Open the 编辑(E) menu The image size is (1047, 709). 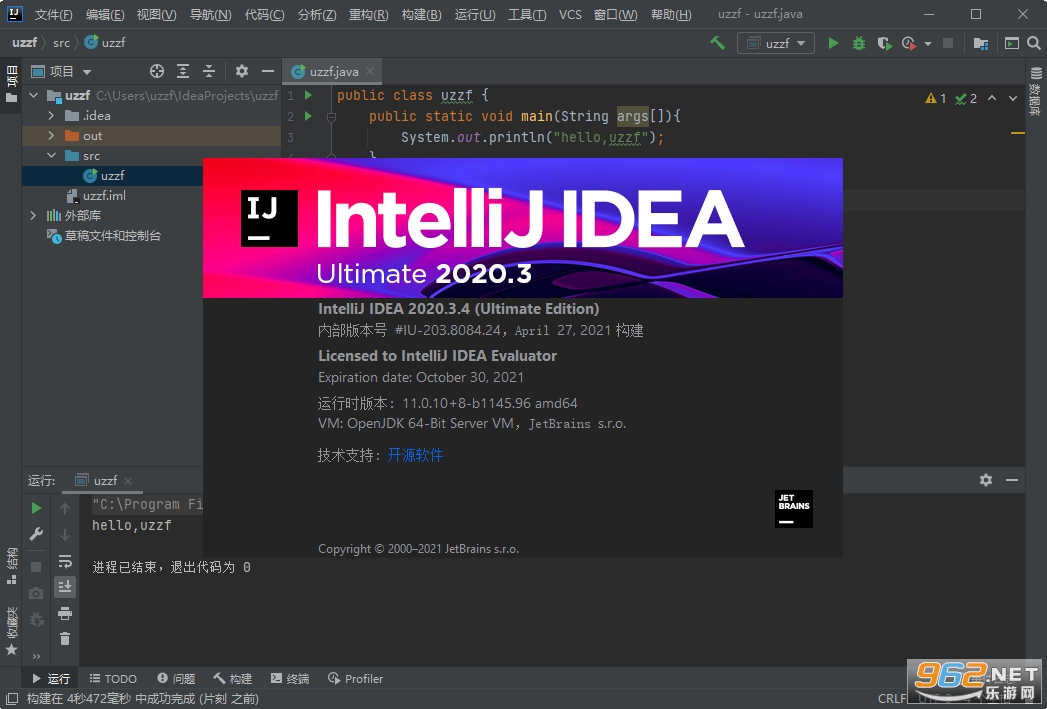click(105, 15)
